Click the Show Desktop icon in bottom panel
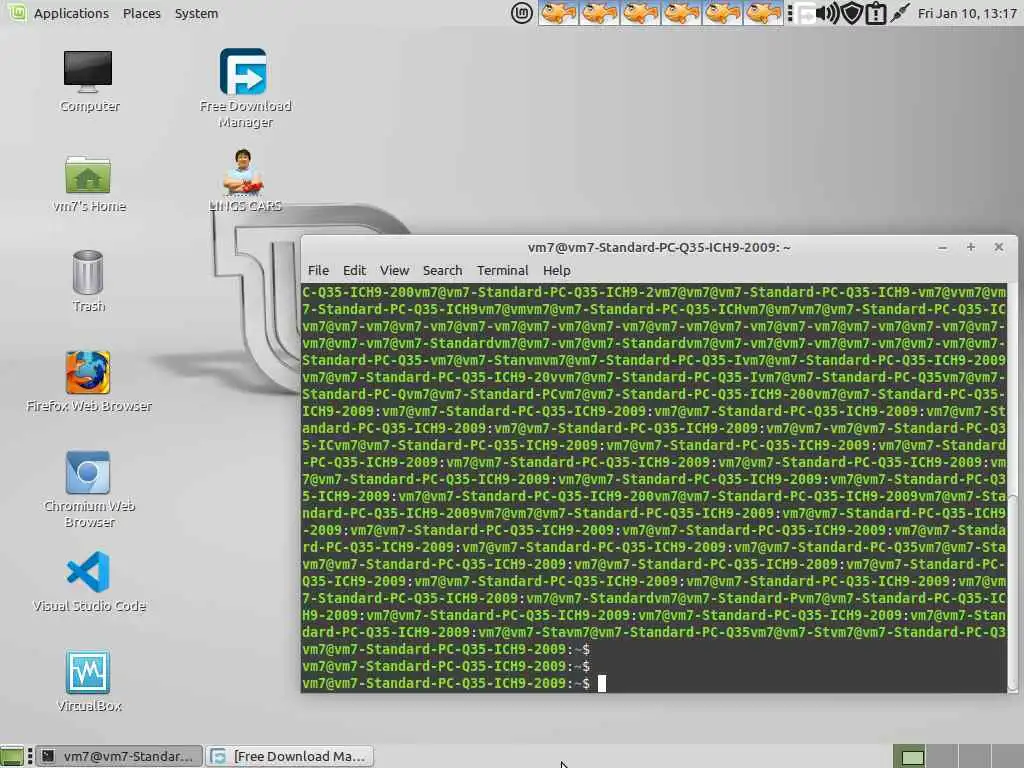Screen dimensions: 1024x768 click(x=12, y=756)
